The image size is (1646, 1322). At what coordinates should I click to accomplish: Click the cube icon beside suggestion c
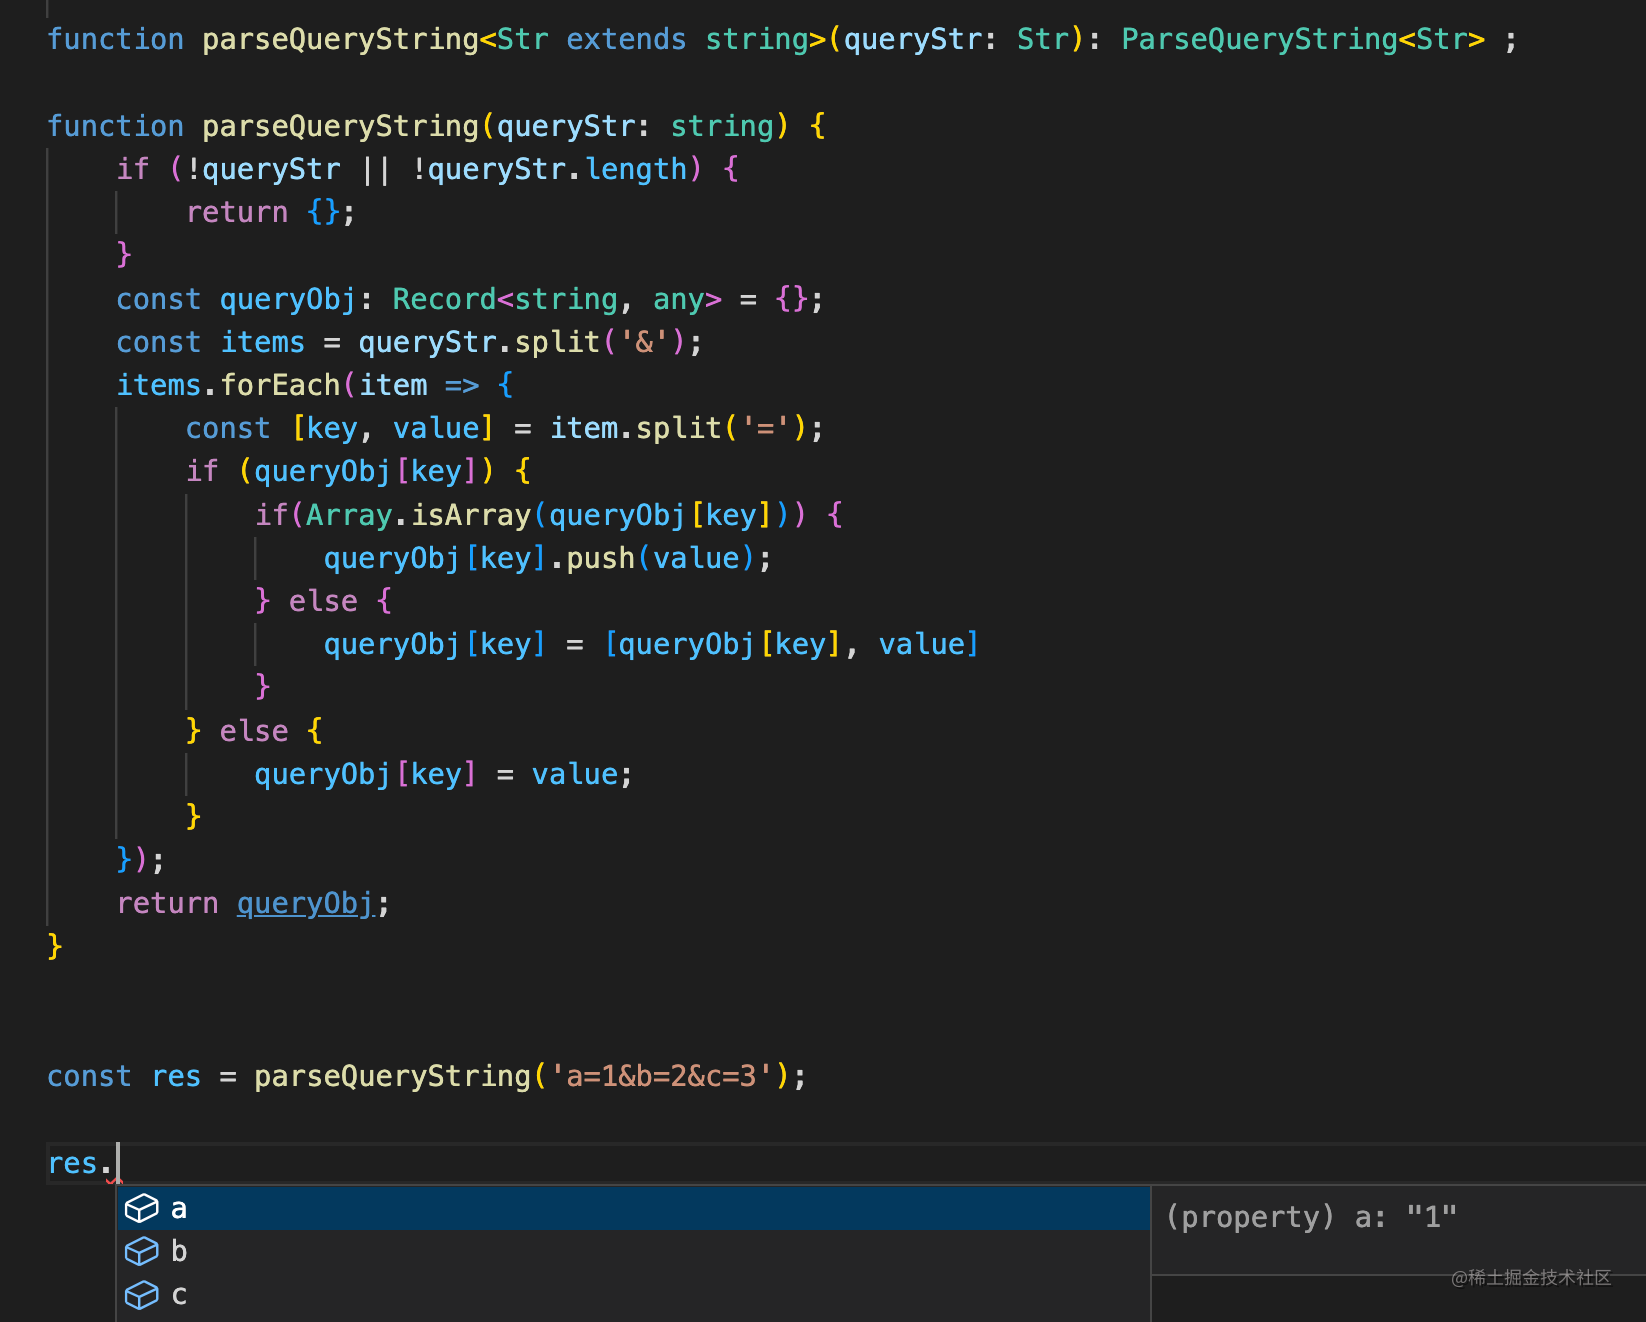click(141, 1295)
